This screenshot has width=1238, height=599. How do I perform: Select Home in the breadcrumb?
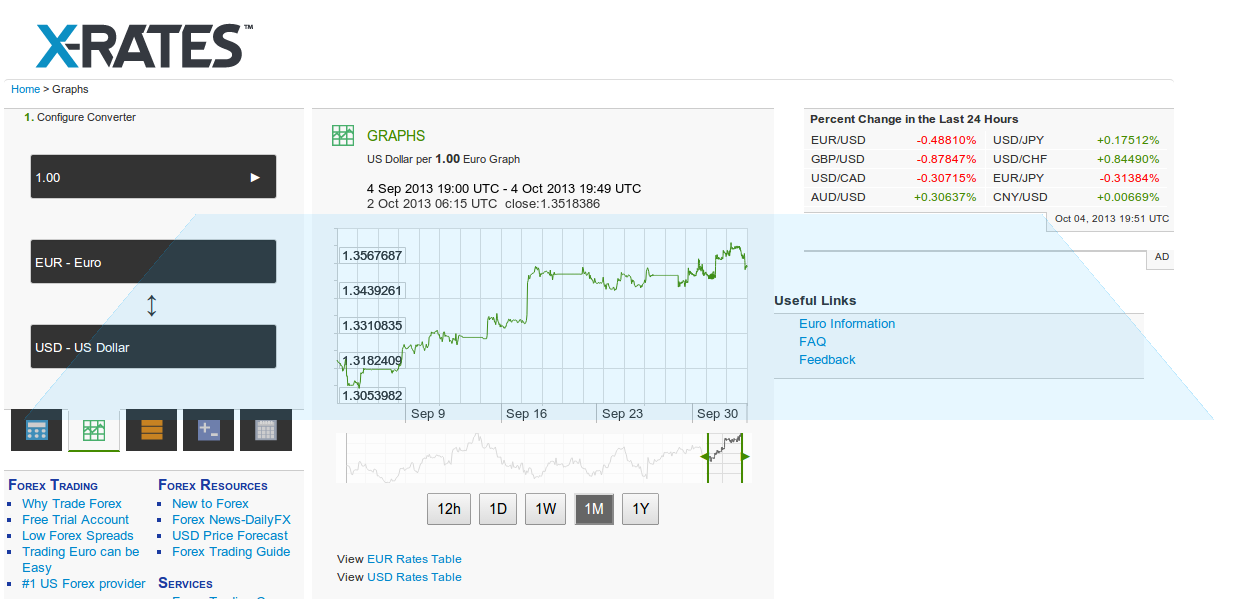[25, 89]
